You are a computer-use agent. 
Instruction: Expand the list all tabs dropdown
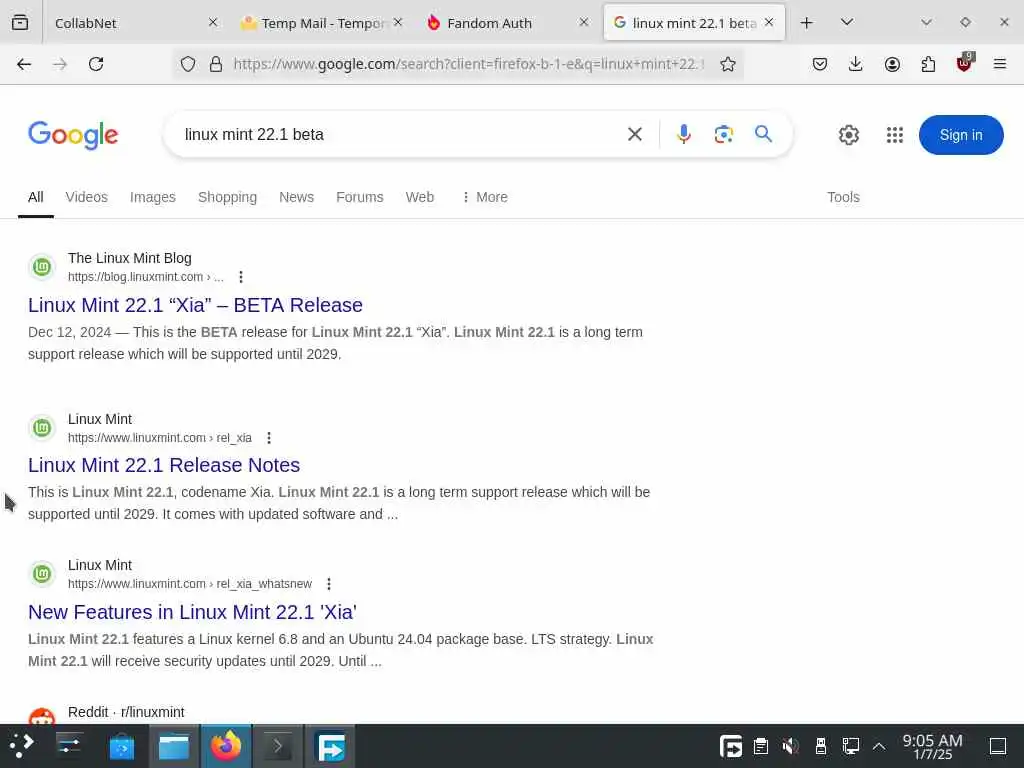pyautogui.click(x=847, y=22)
